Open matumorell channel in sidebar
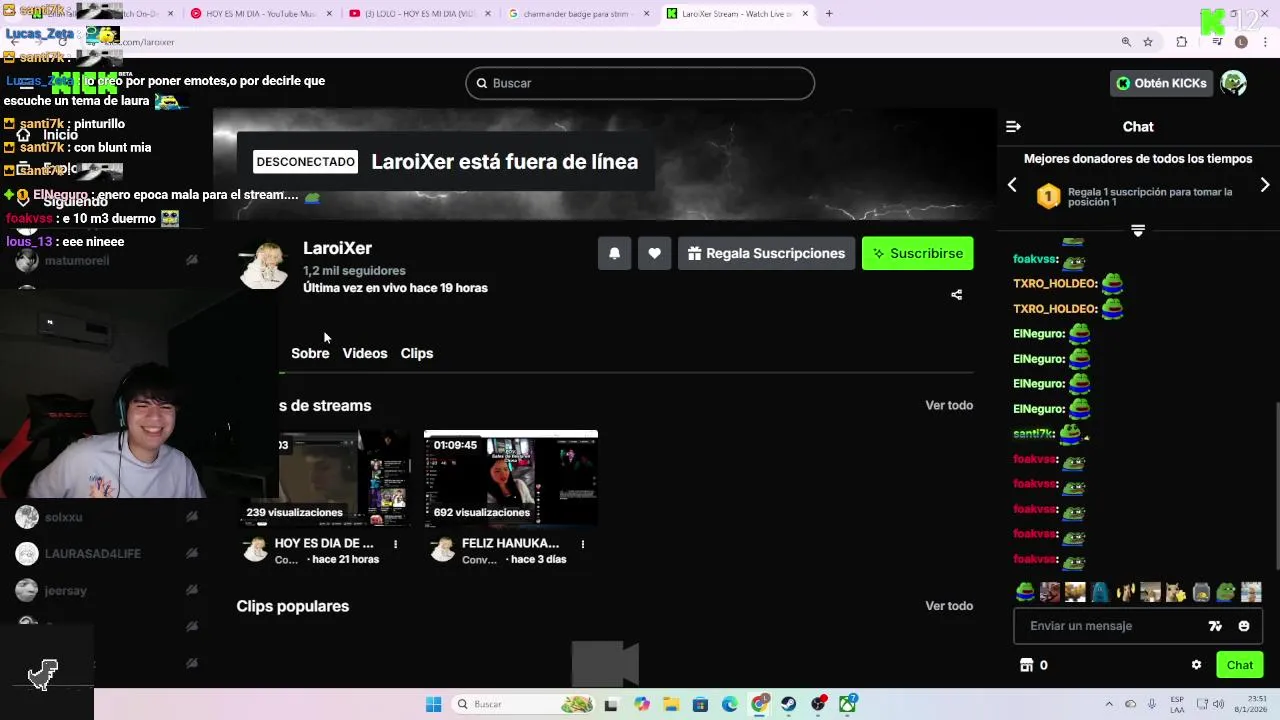The width and height of the screenshot is (1280, 720). click(x=77, y=261)
